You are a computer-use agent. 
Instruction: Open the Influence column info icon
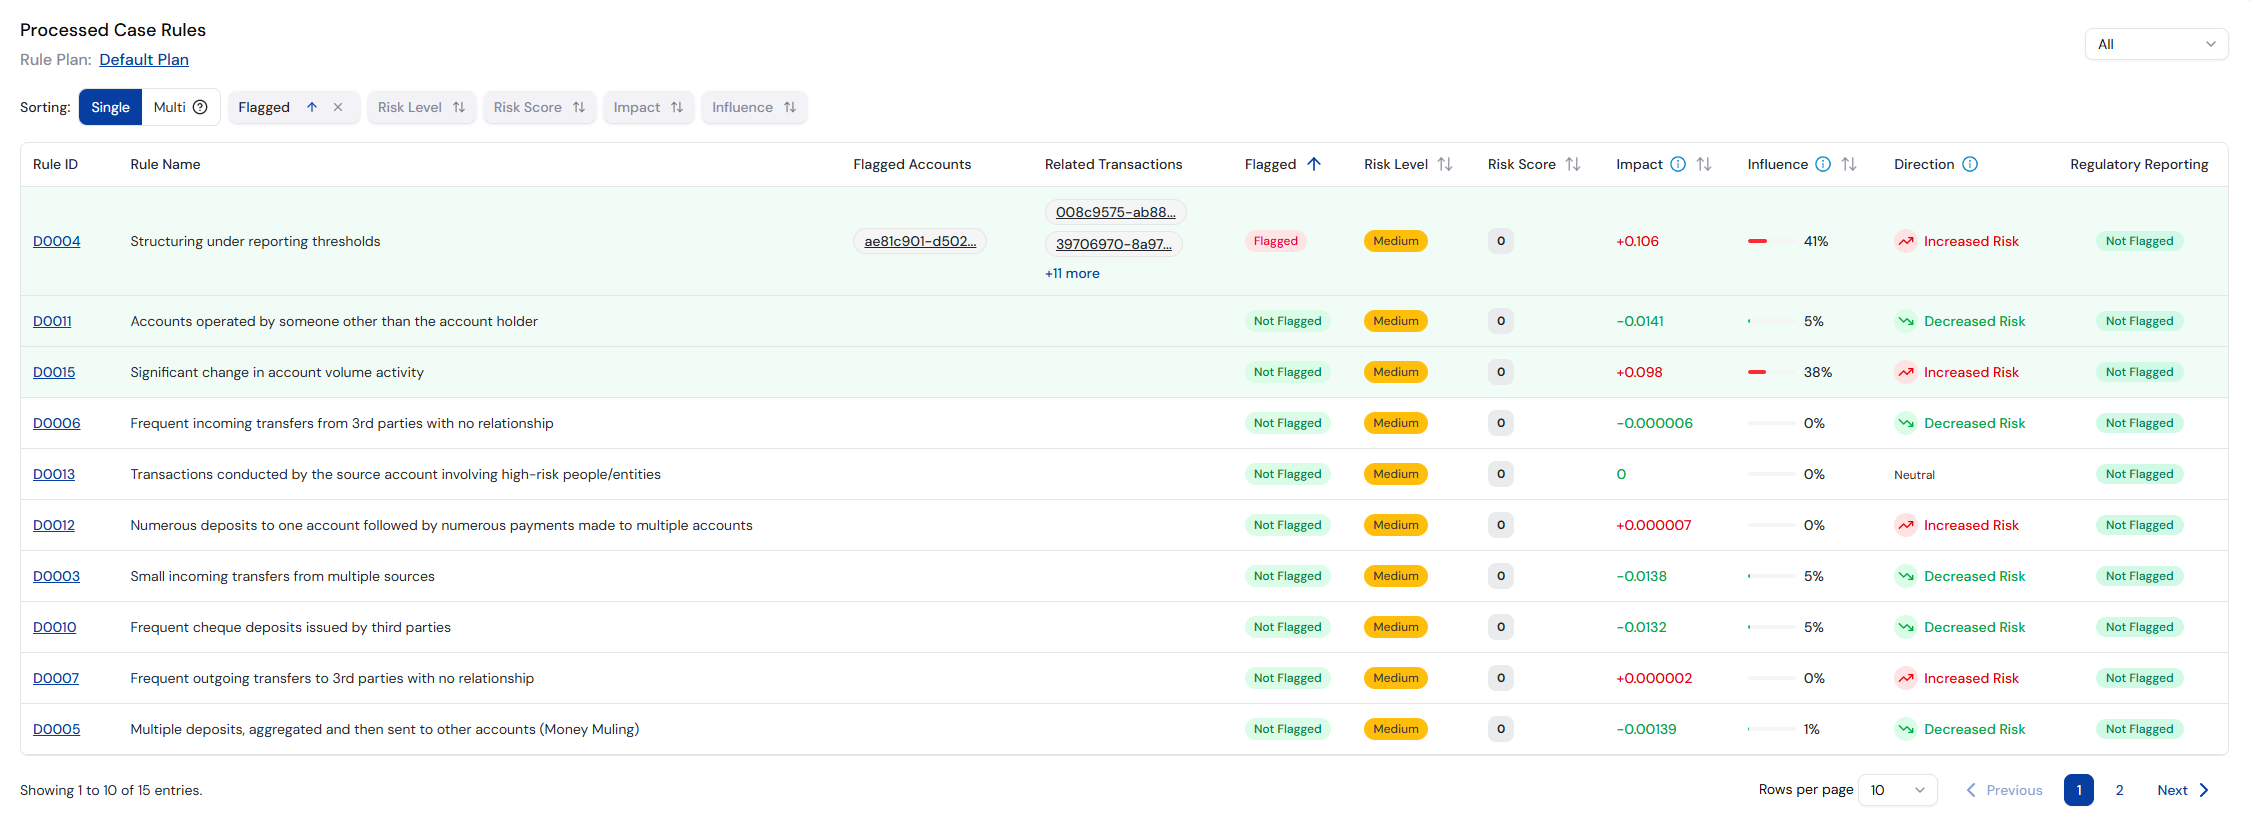[1823, 164]
